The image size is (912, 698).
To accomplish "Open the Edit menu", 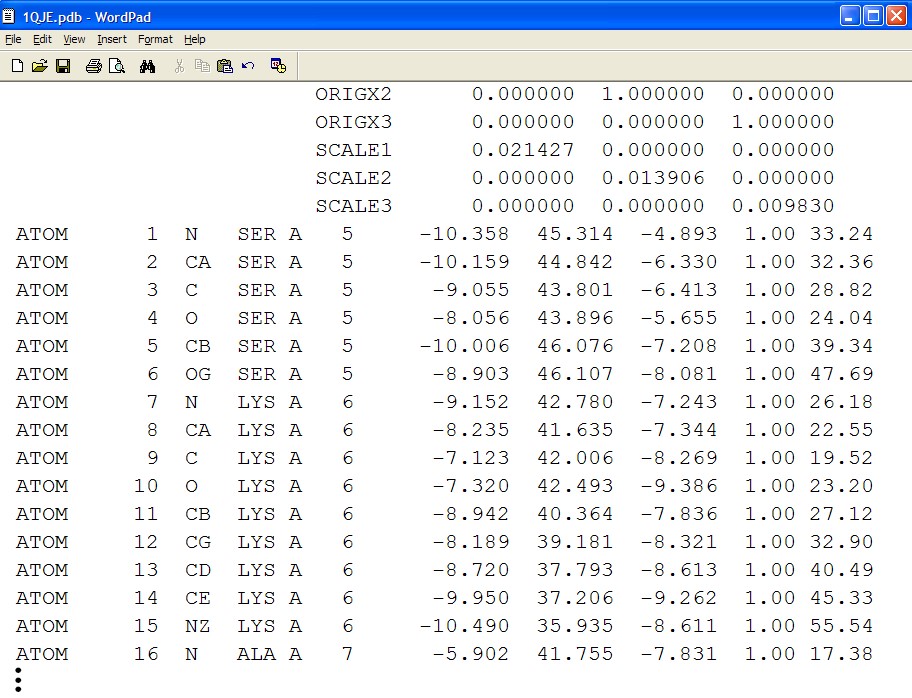I will click(42, 39).
